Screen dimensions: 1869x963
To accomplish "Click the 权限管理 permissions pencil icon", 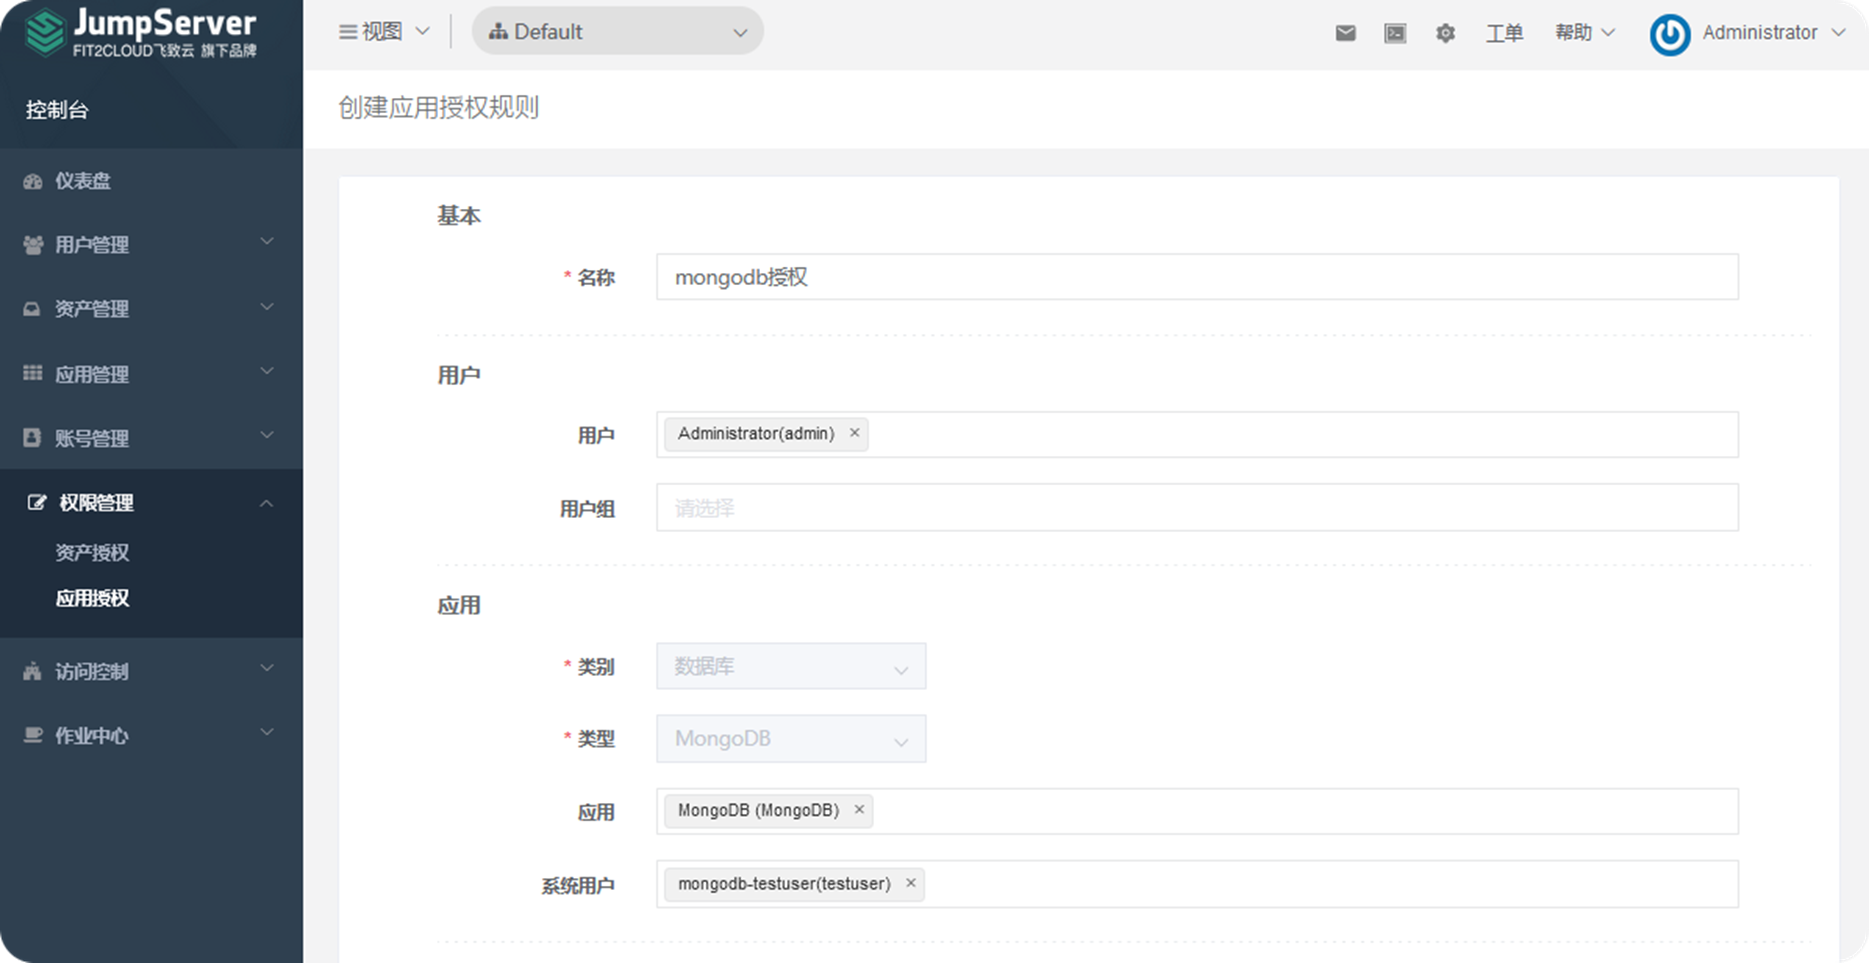I will [36, 503].
